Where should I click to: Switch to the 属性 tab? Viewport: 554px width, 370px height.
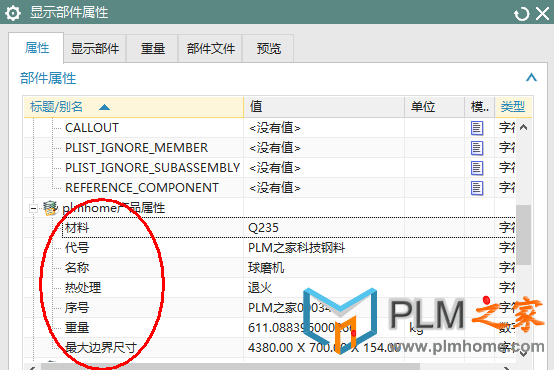[36, 48]
